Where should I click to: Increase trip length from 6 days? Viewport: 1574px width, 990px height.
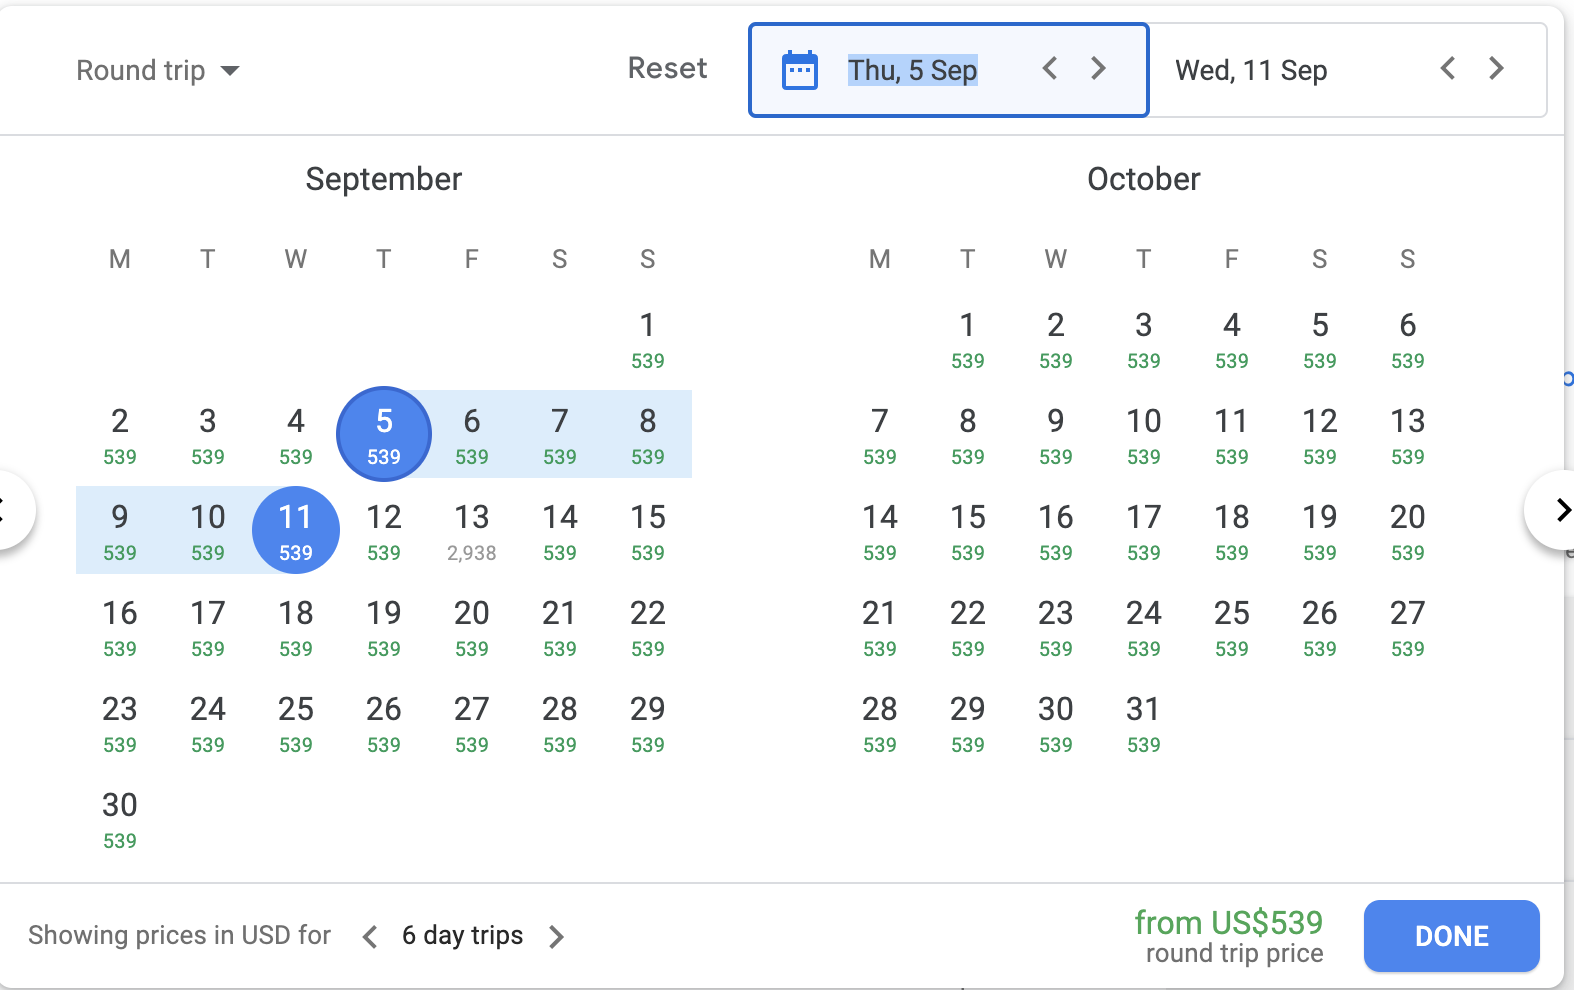pyautogui.click(x=557, y=937)
